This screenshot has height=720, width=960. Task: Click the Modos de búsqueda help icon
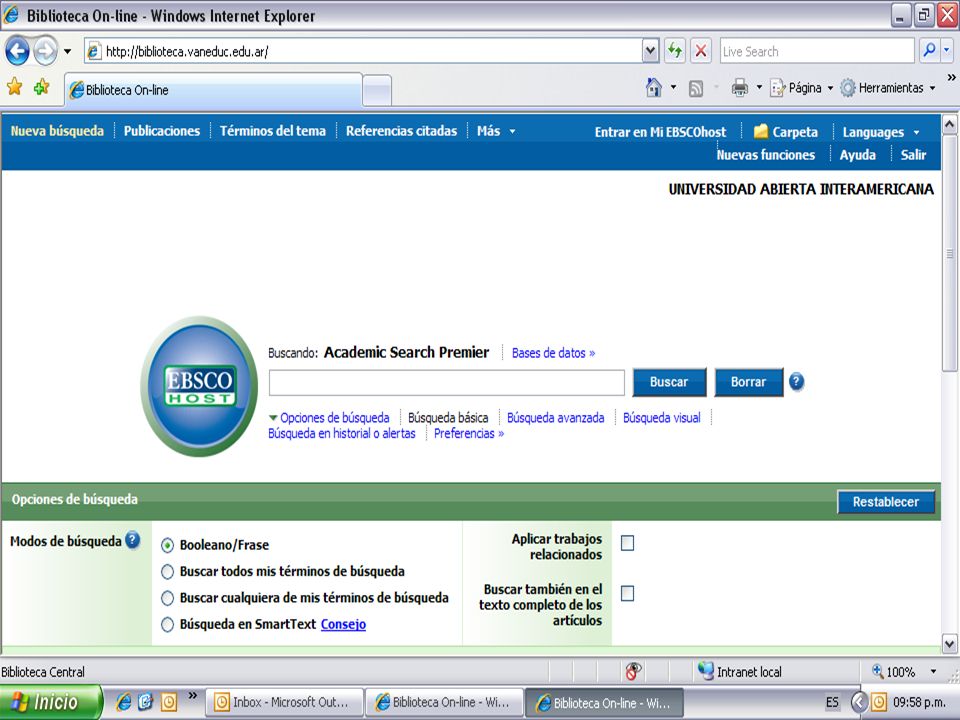click(x=132, y=540)
